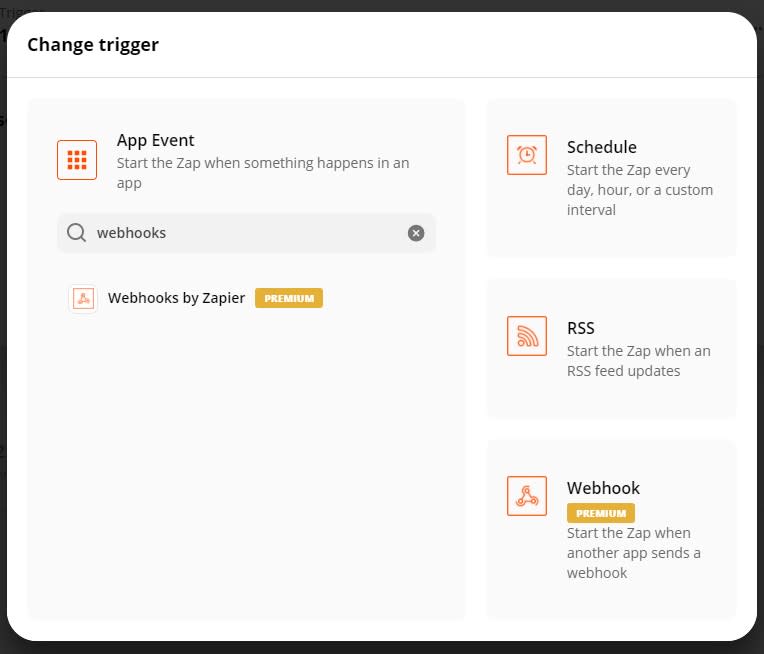This screenshot has height=654, width=764.
Task: Choose the Webhook trigger title
Action: tap(603, 488)
